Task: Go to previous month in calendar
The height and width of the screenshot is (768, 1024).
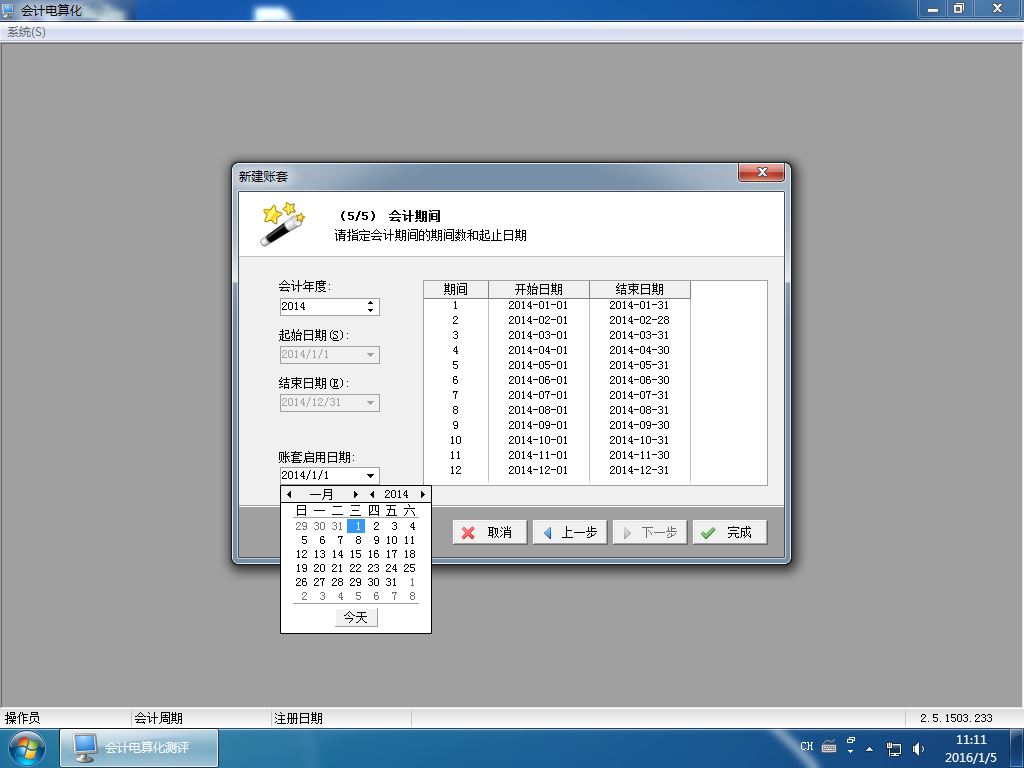Action: [289, 494]
